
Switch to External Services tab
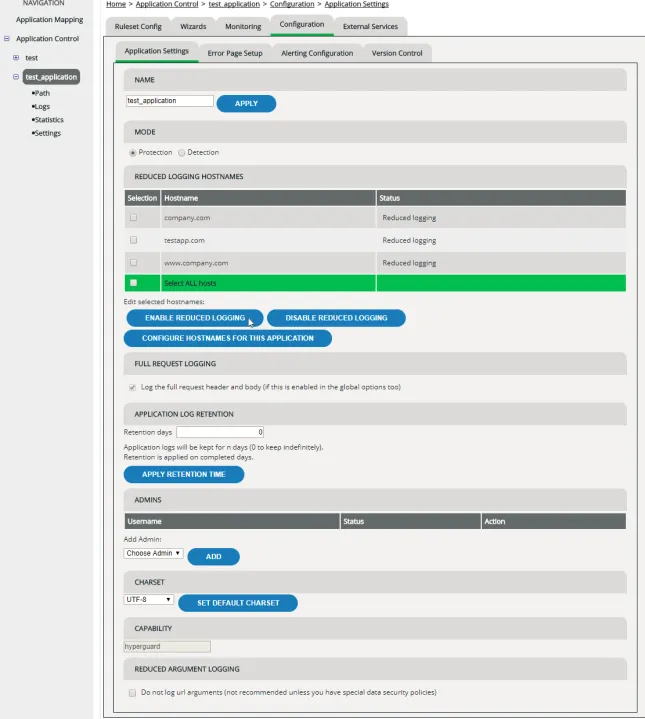[370, 27]
